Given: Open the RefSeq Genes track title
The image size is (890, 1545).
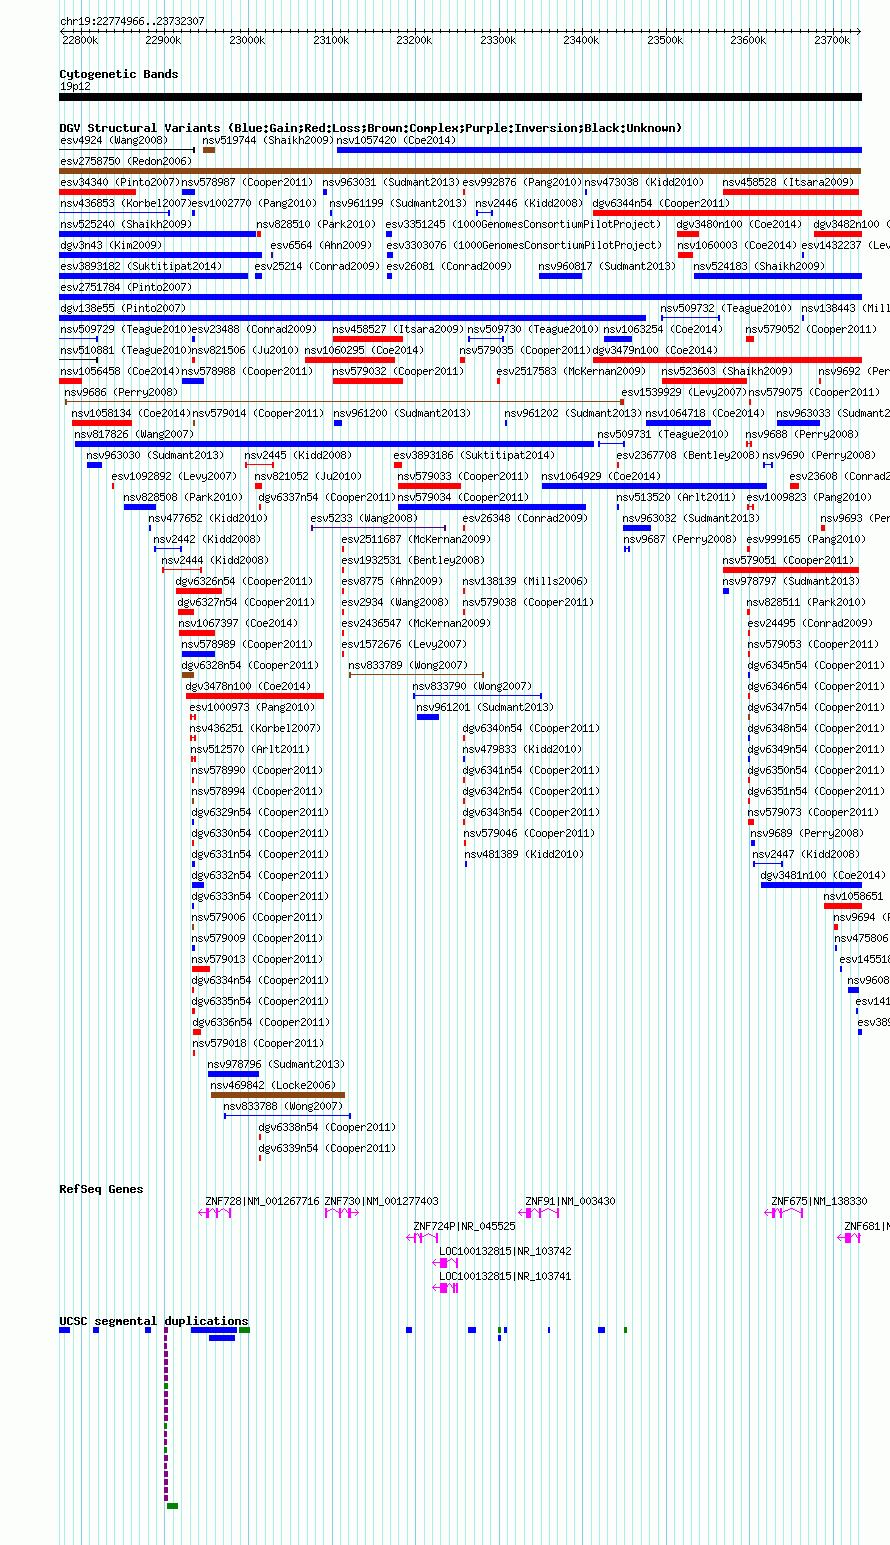Looking at the screenshot, I should [x=101, y=1189].
